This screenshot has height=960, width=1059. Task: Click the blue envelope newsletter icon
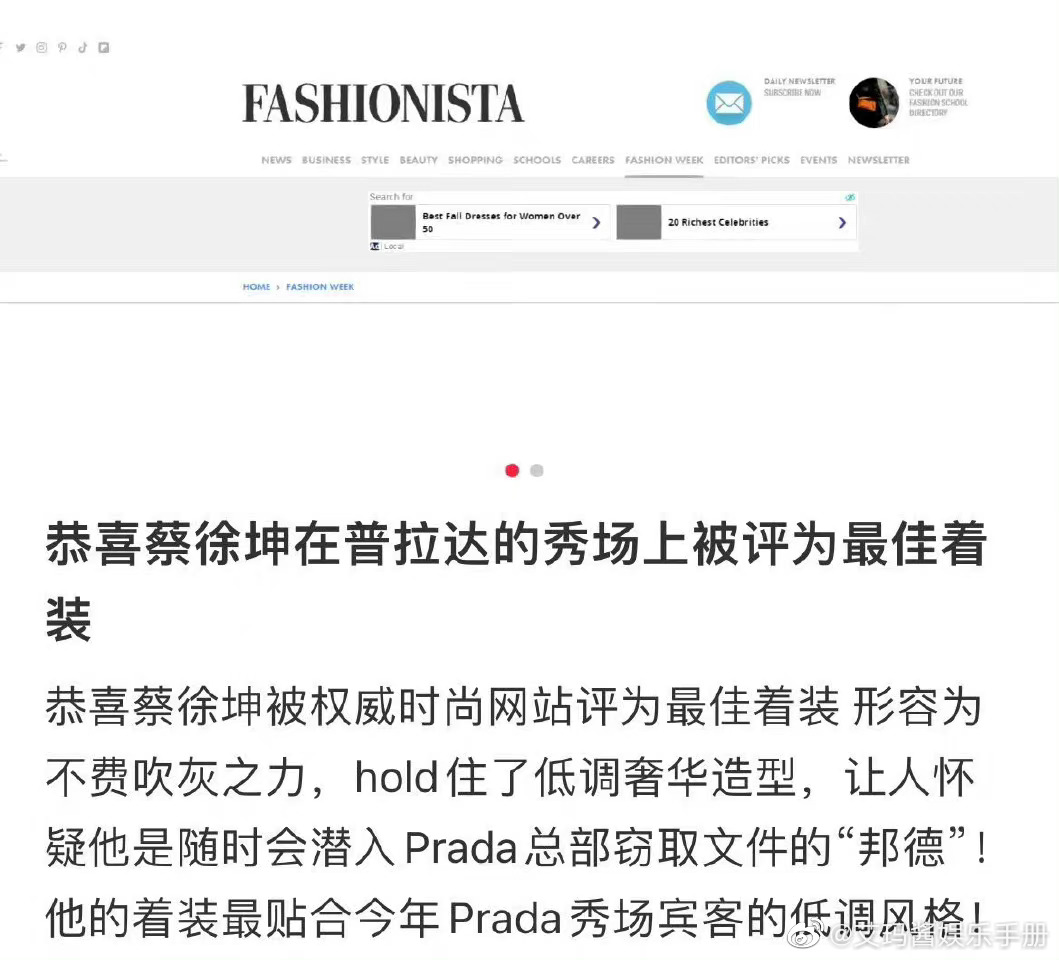(729, 103)
